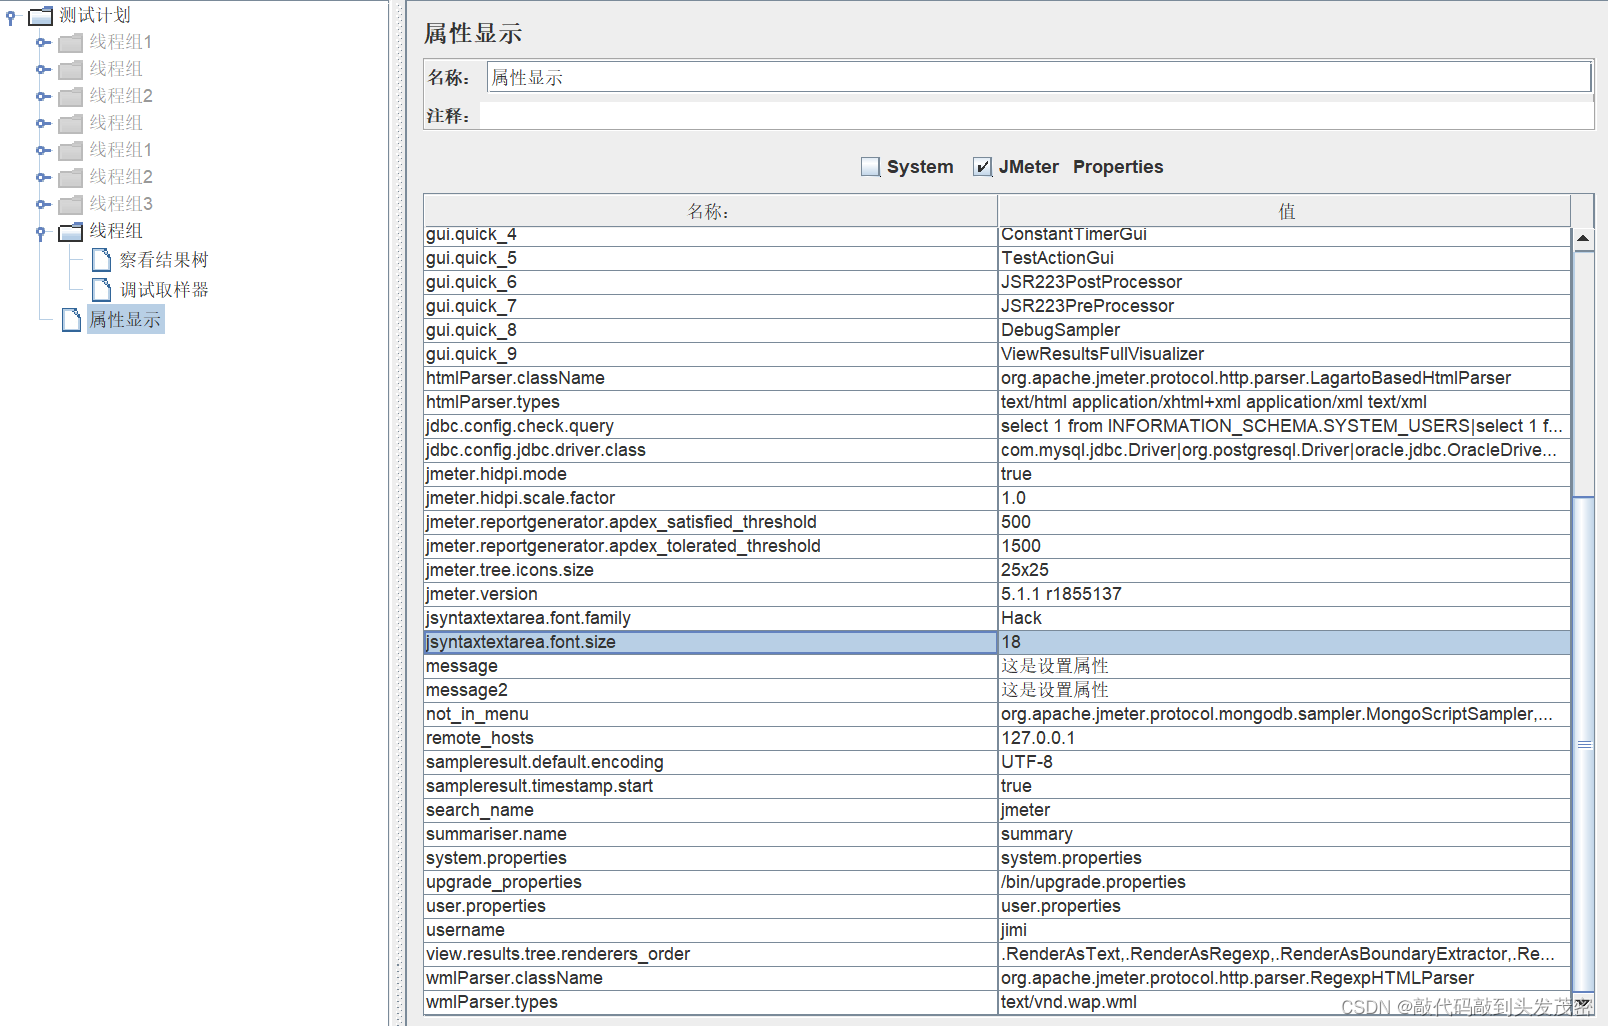Click jdbc.config.jdbc.driver.class name cell
1608x1026 pixels.
[x=710, y=450]
